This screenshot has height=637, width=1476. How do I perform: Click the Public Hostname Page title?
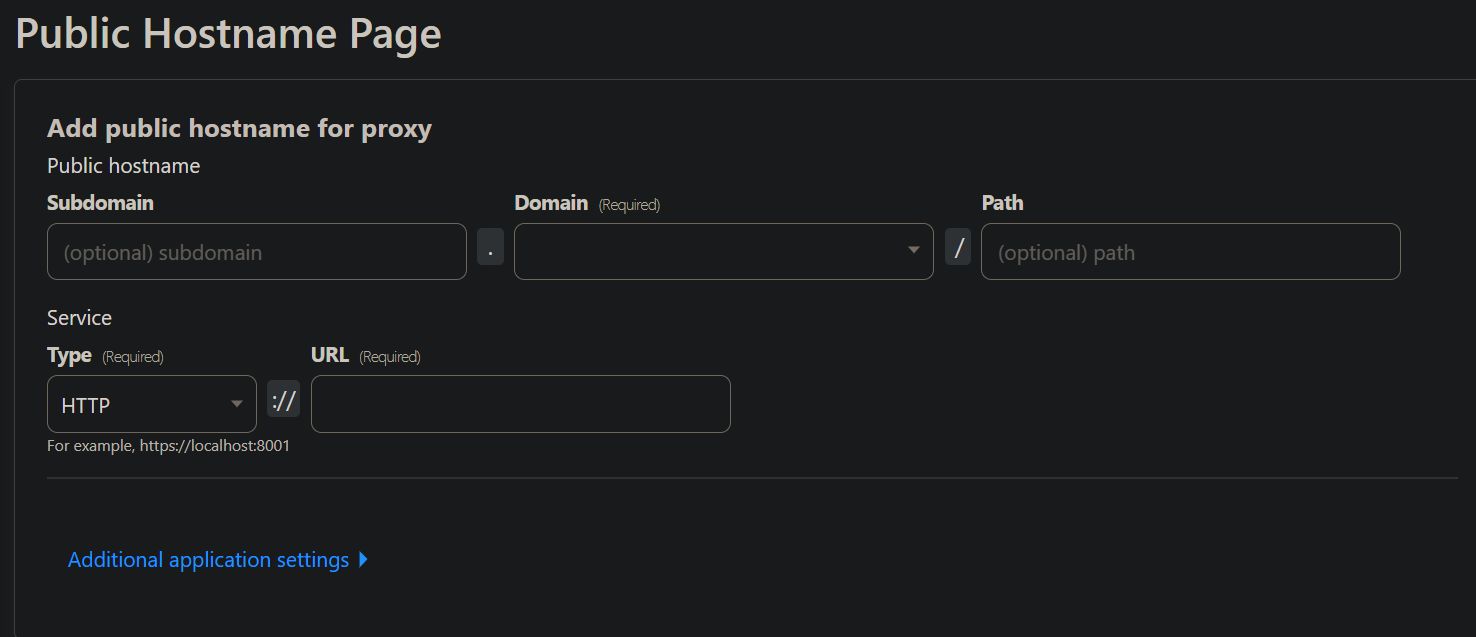pyautogui.click(x=228, y=33)
